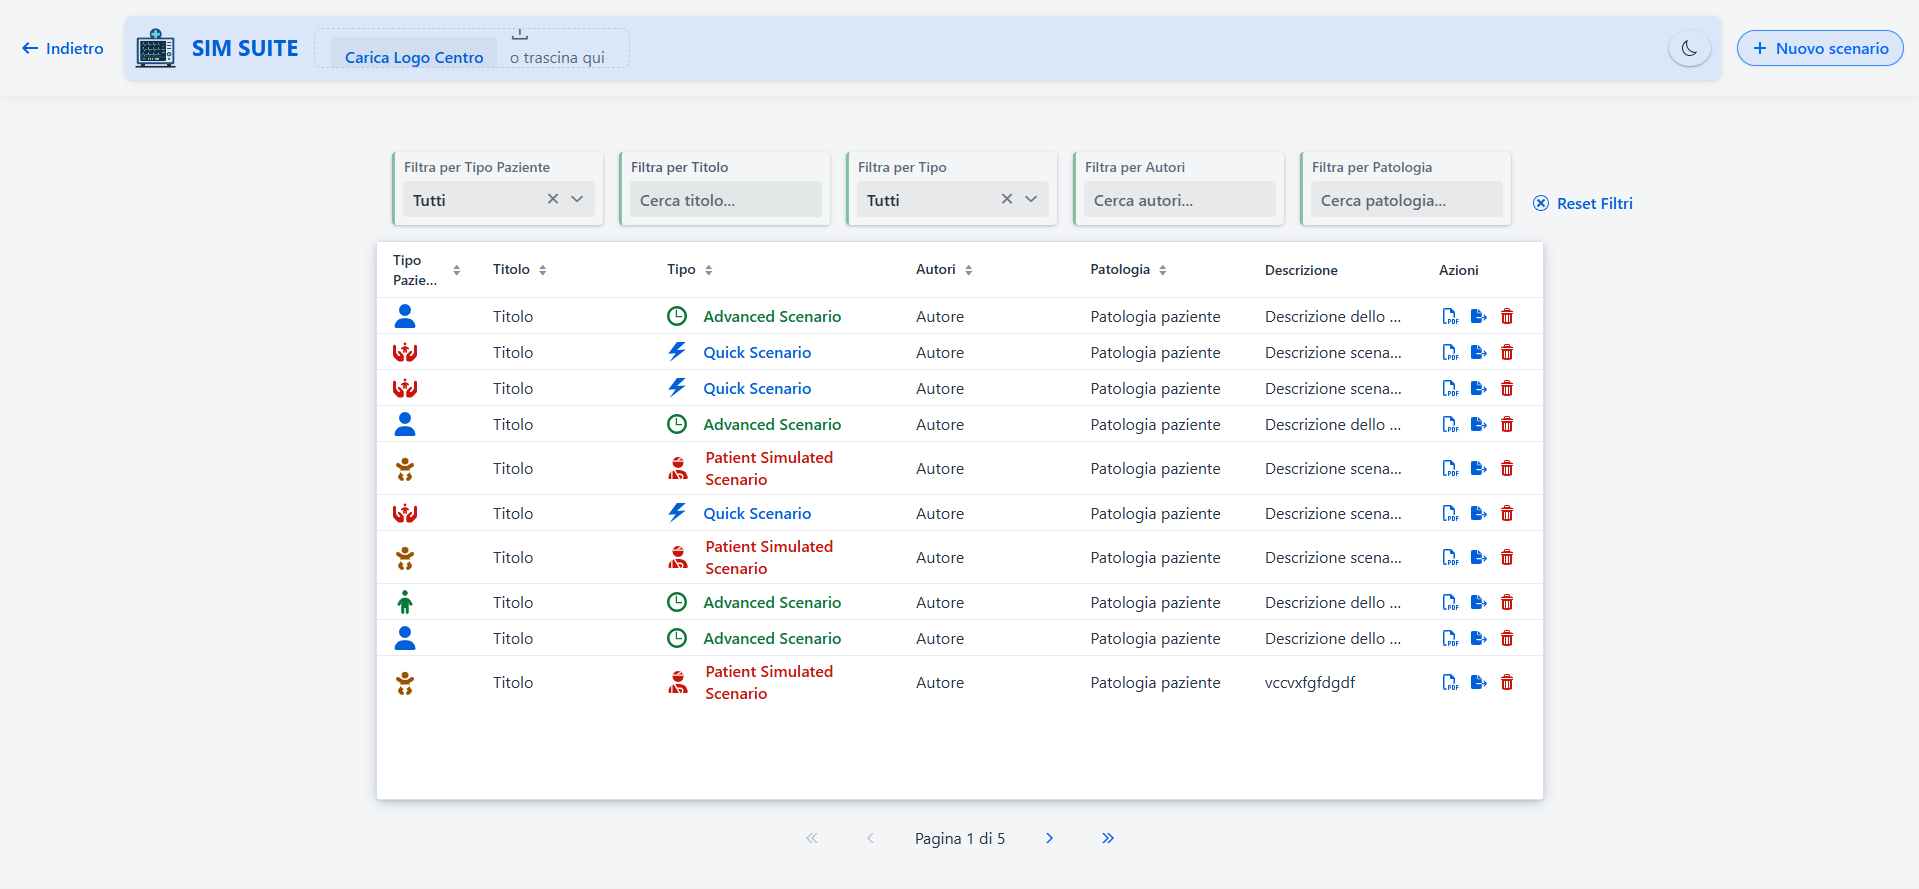This screenshot has width=1919, height=889.
Task: Click the 'Pagina 1 di 5' indicator
Action: [x=960, y=838]
